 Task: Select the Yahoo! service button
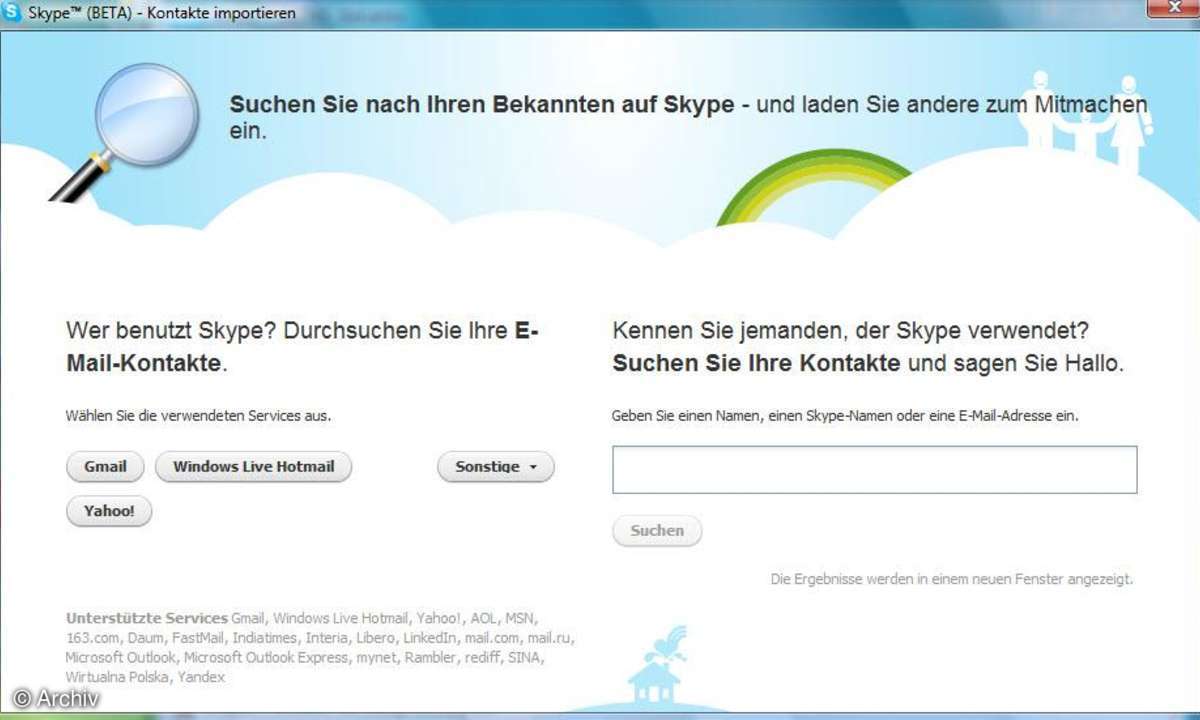tap(109, 511)
